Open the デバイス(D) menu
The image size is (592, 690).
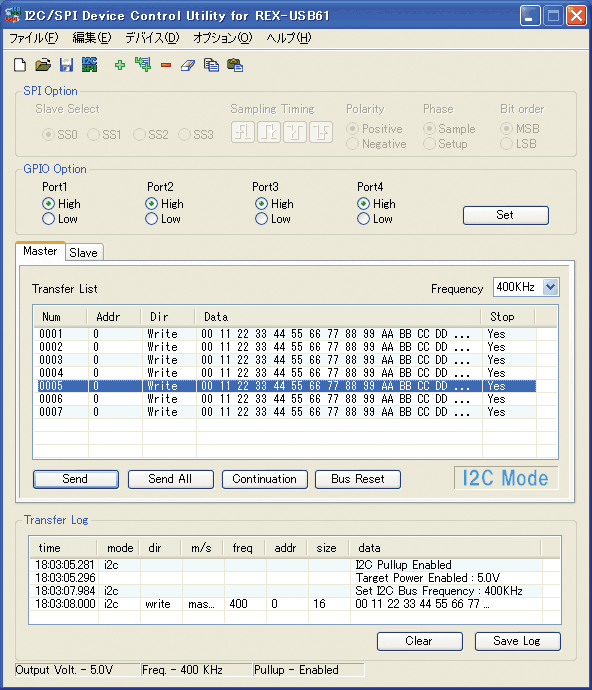(152, 38)
